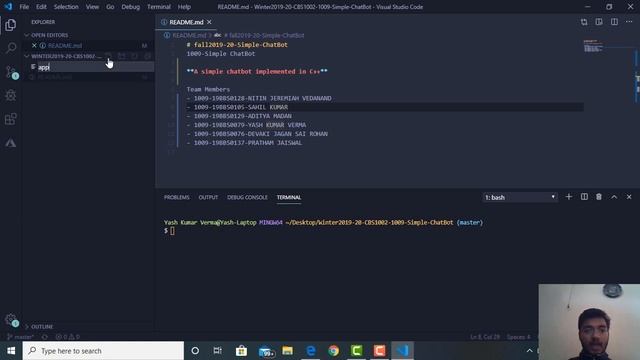Viewport: 640px width, 360px height.
Task: Expand the OUTLINE section
Action: 39,327
